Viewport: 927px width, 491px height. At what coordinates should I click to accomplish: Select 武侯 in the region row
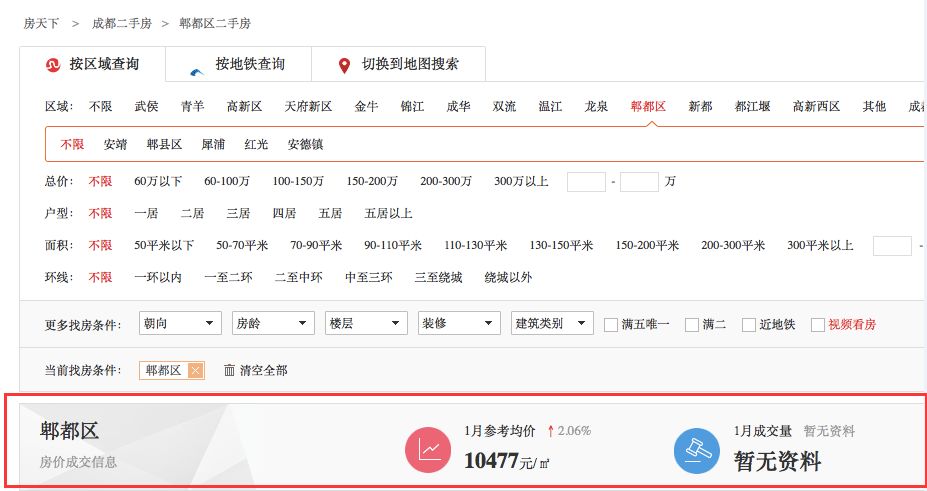146,106
